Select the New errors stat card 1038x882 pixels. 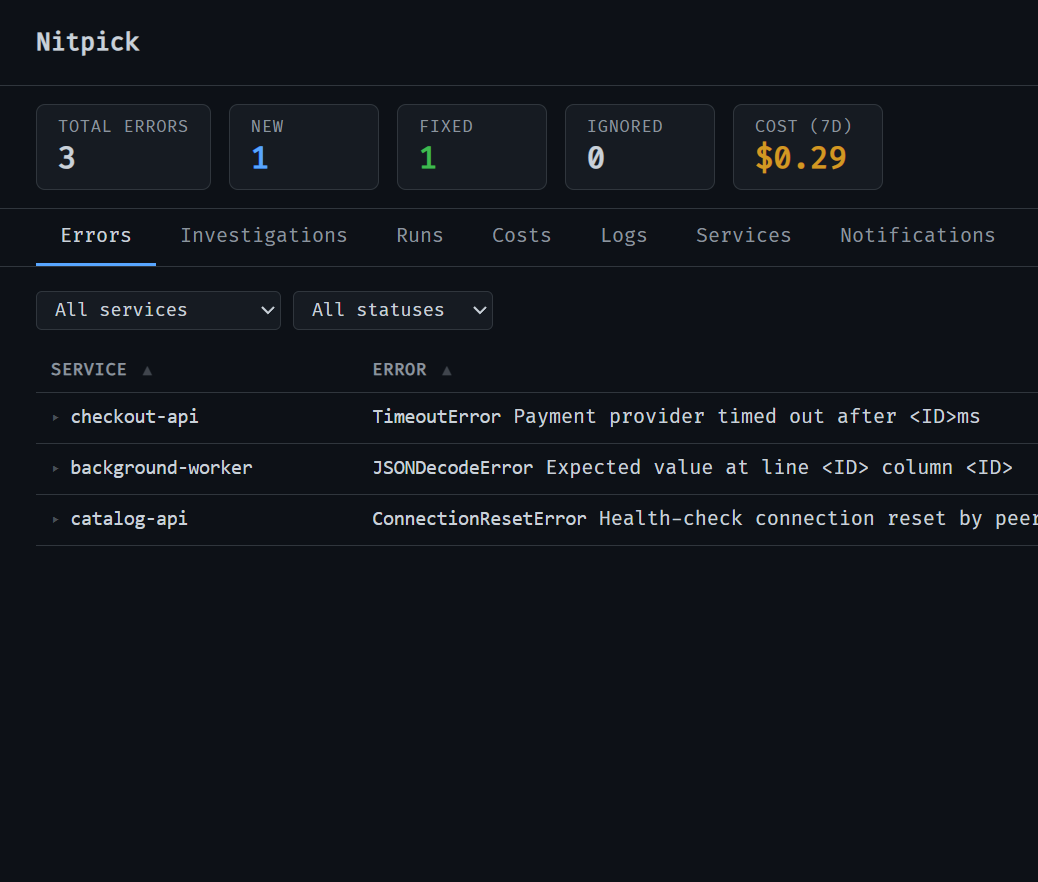click(304, 147)
